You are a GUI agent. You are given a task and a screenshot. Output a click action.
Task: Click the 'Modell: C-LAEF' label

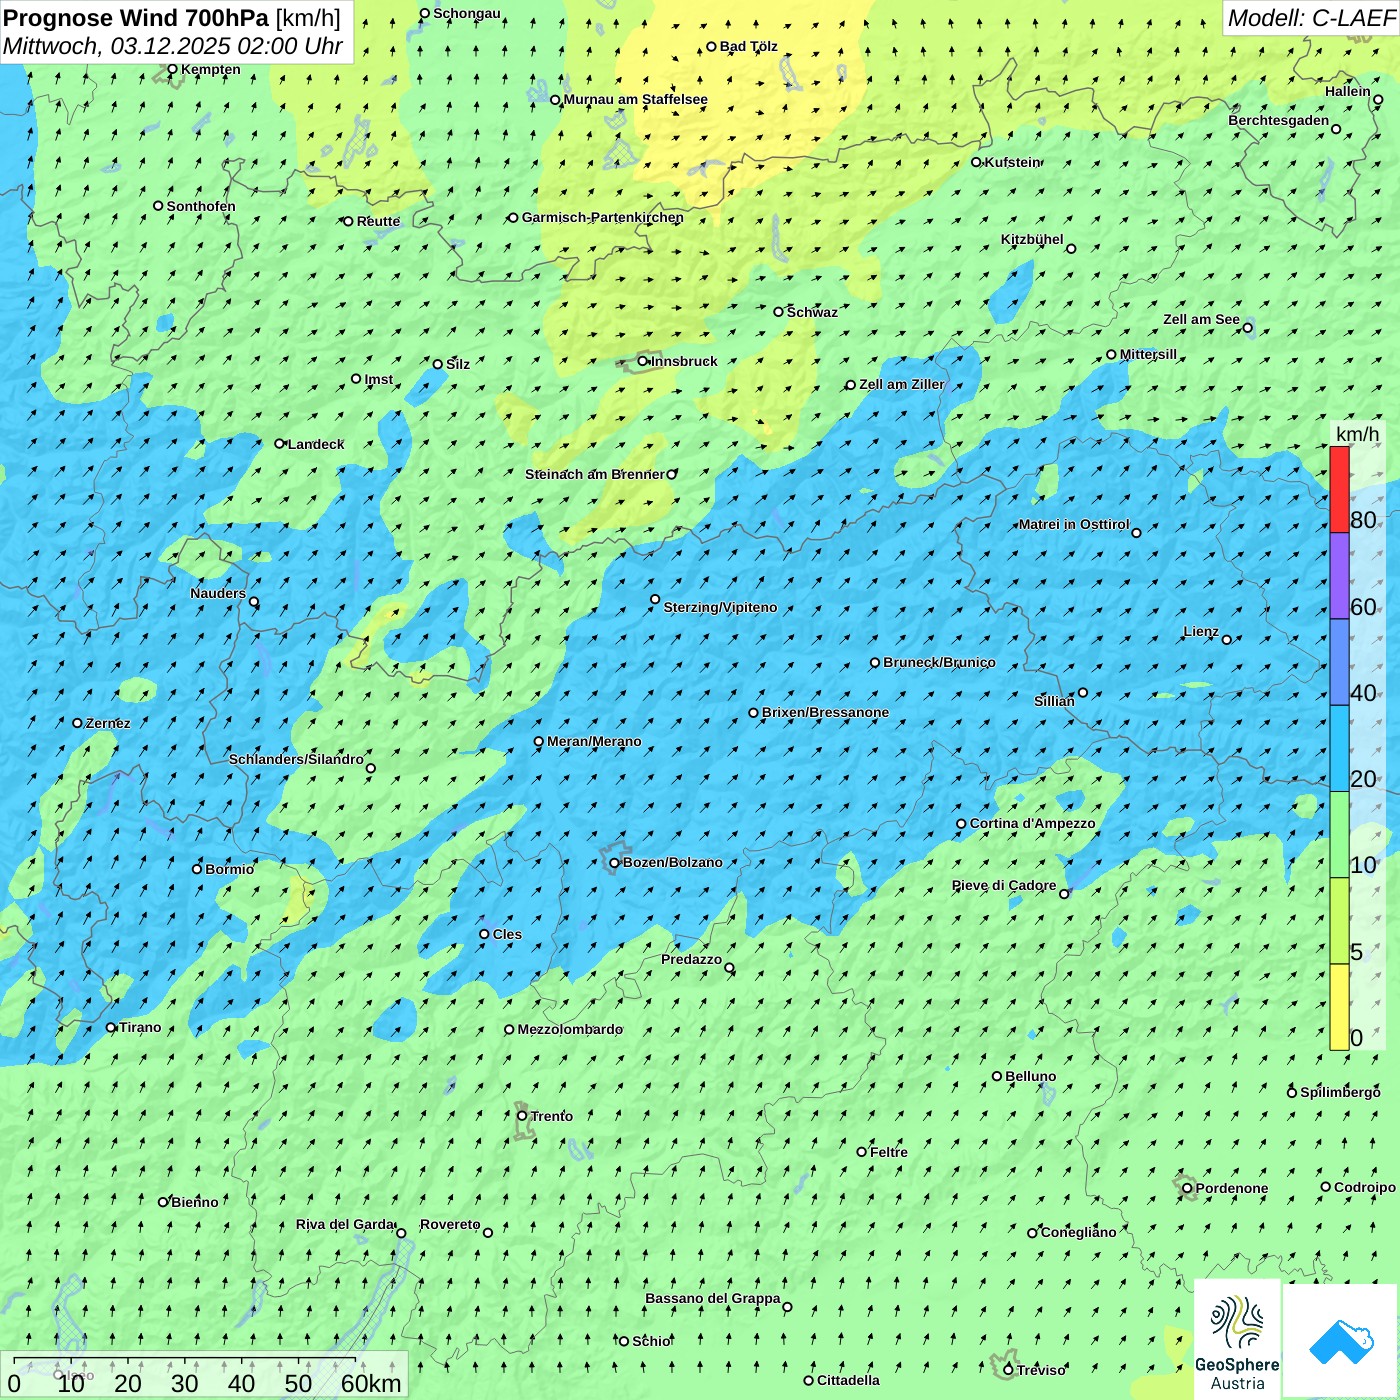(1311, 18)
